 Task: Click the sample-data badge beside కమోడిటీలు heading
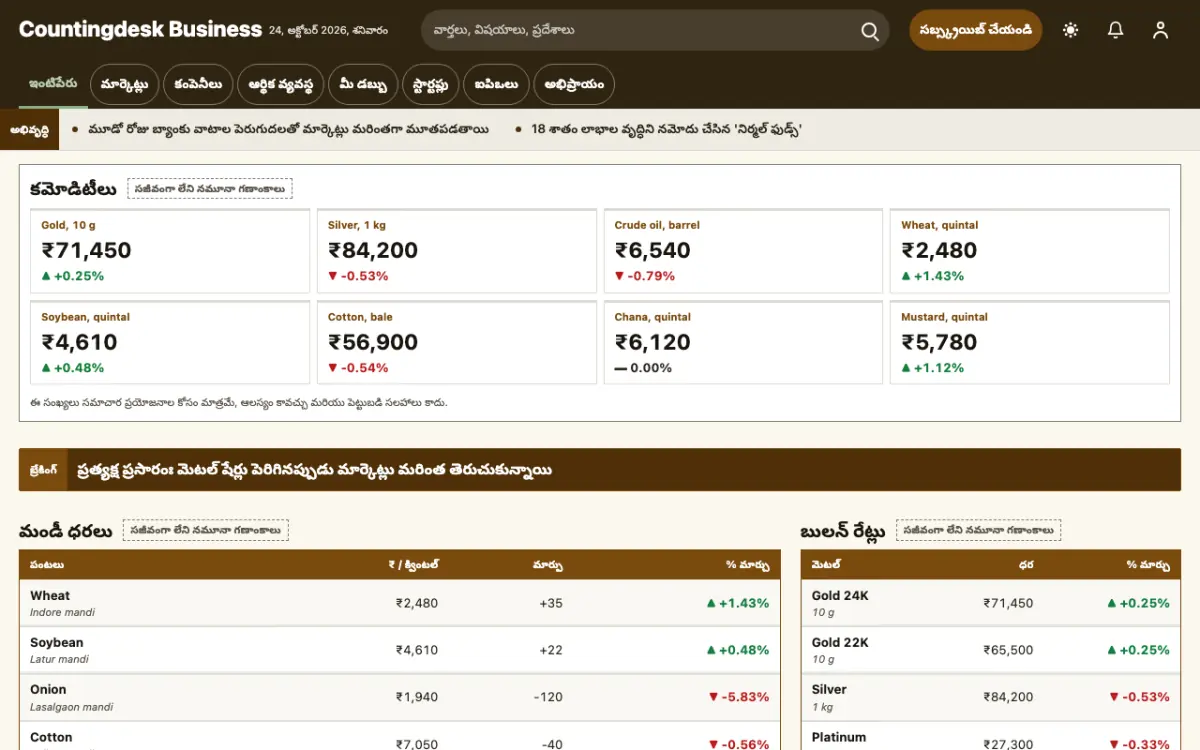tap(210, 189)
